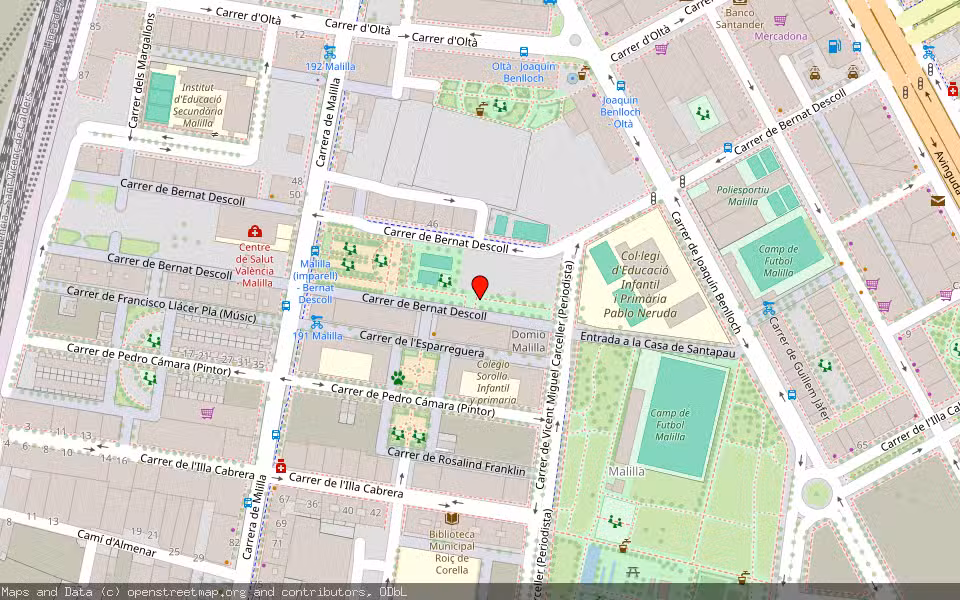Image resolution: width=960 pixels, height=600 pixels.
Task: Click Carrer de Francisco Llácer Pla (Músic) label
Action: click(x=162, y=304)
